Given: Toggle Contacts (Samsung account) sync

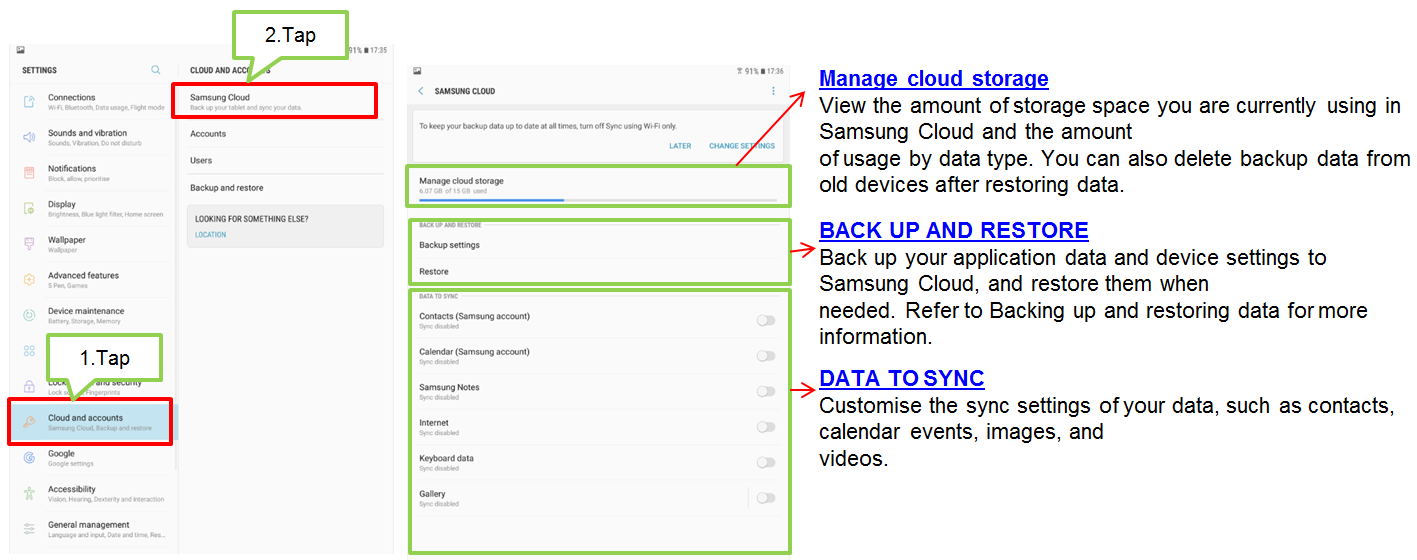Looking at the screenshot, I should pyautogui.click(x=765, y=320).
